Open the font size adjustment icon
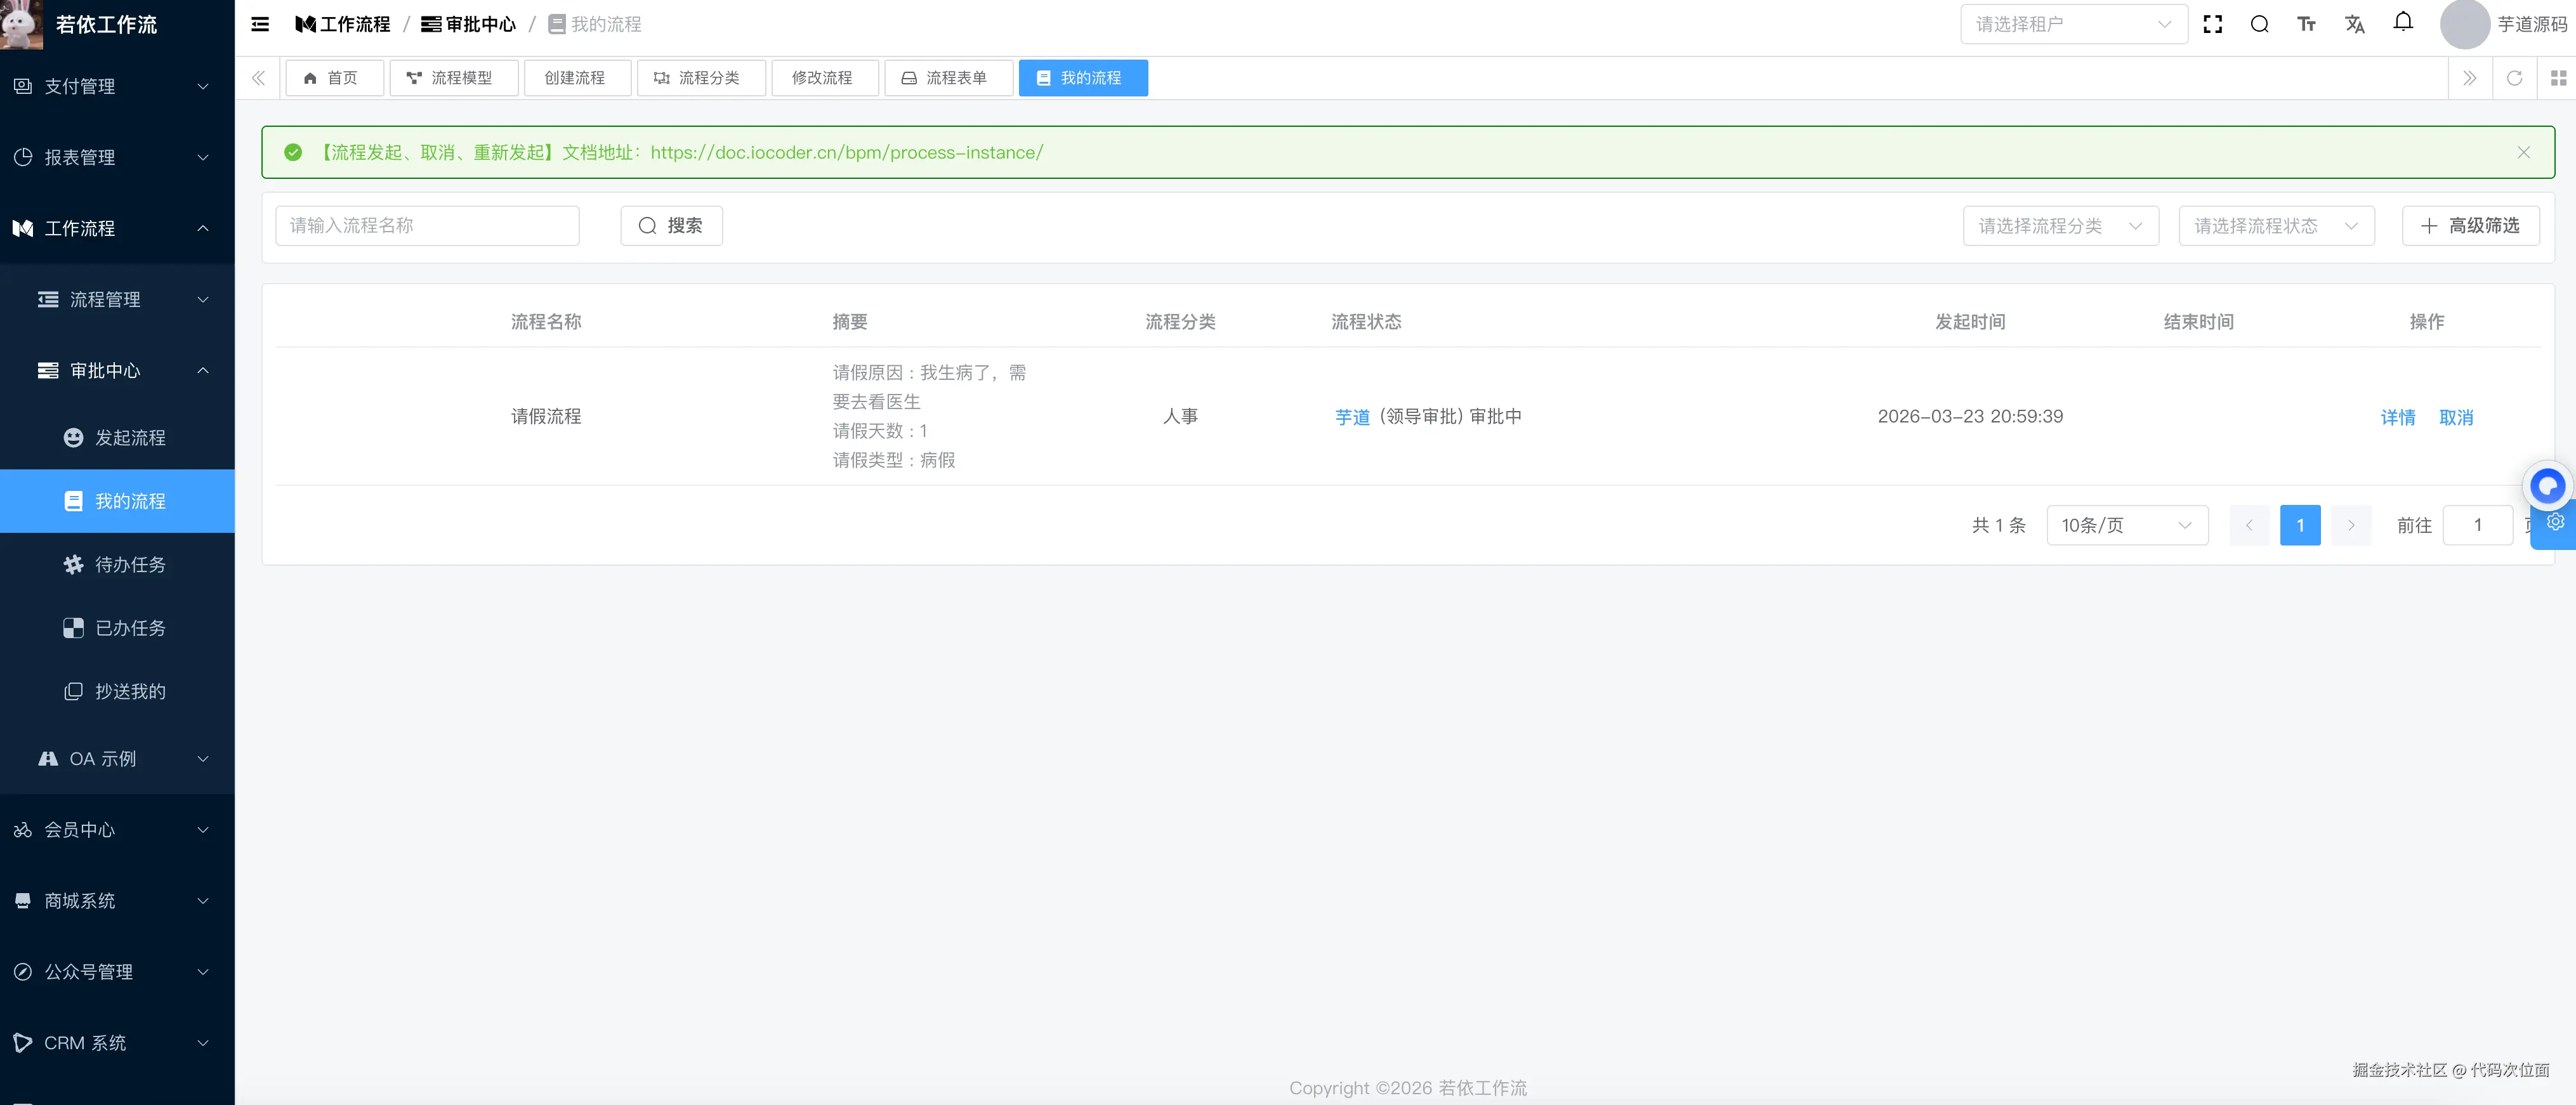This screenshot has width=2576, height=1105. tap(2306, 23)
